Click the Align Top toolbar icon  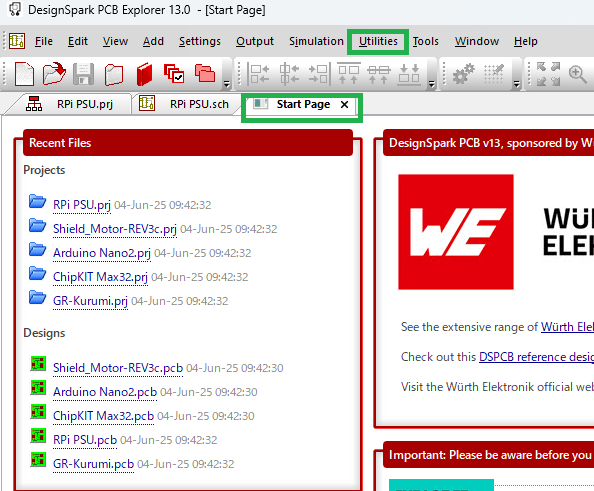[x=349, y=73]
